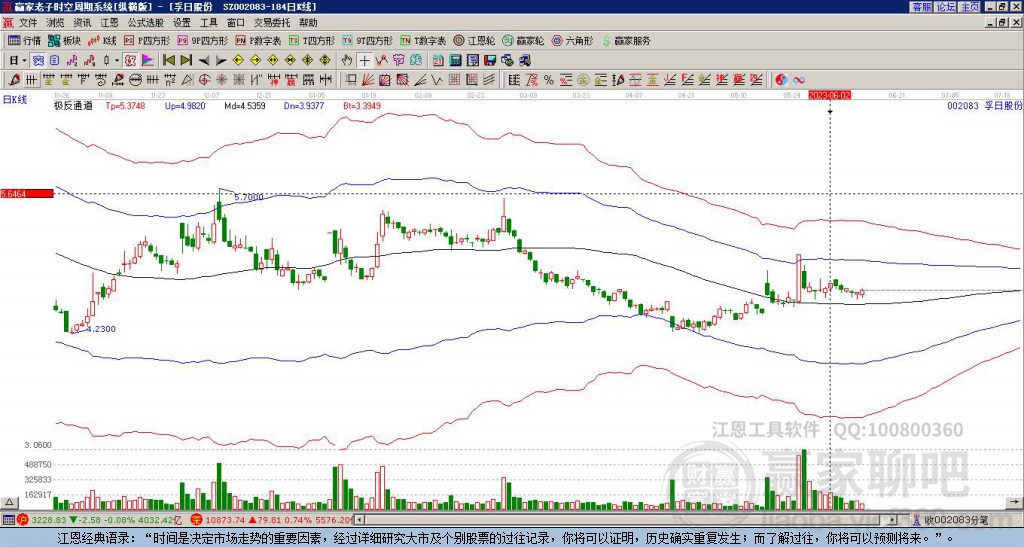Click Shenzhen index 10873.74 in status bar
Viewport: 1024px width, 548px height.
(225, 520)
